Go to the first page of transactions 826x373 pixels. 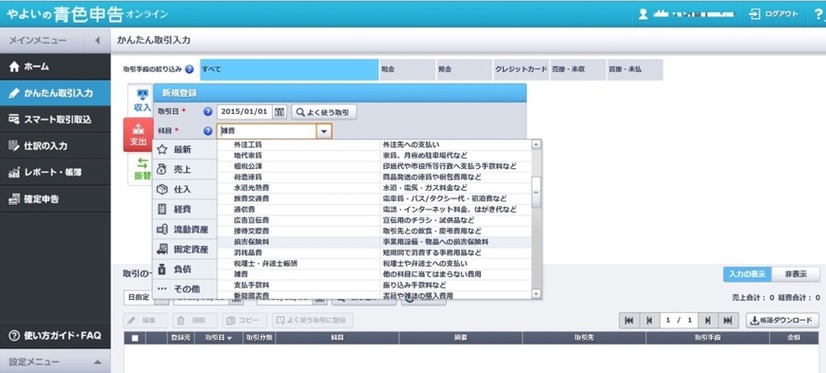point(628,320)
